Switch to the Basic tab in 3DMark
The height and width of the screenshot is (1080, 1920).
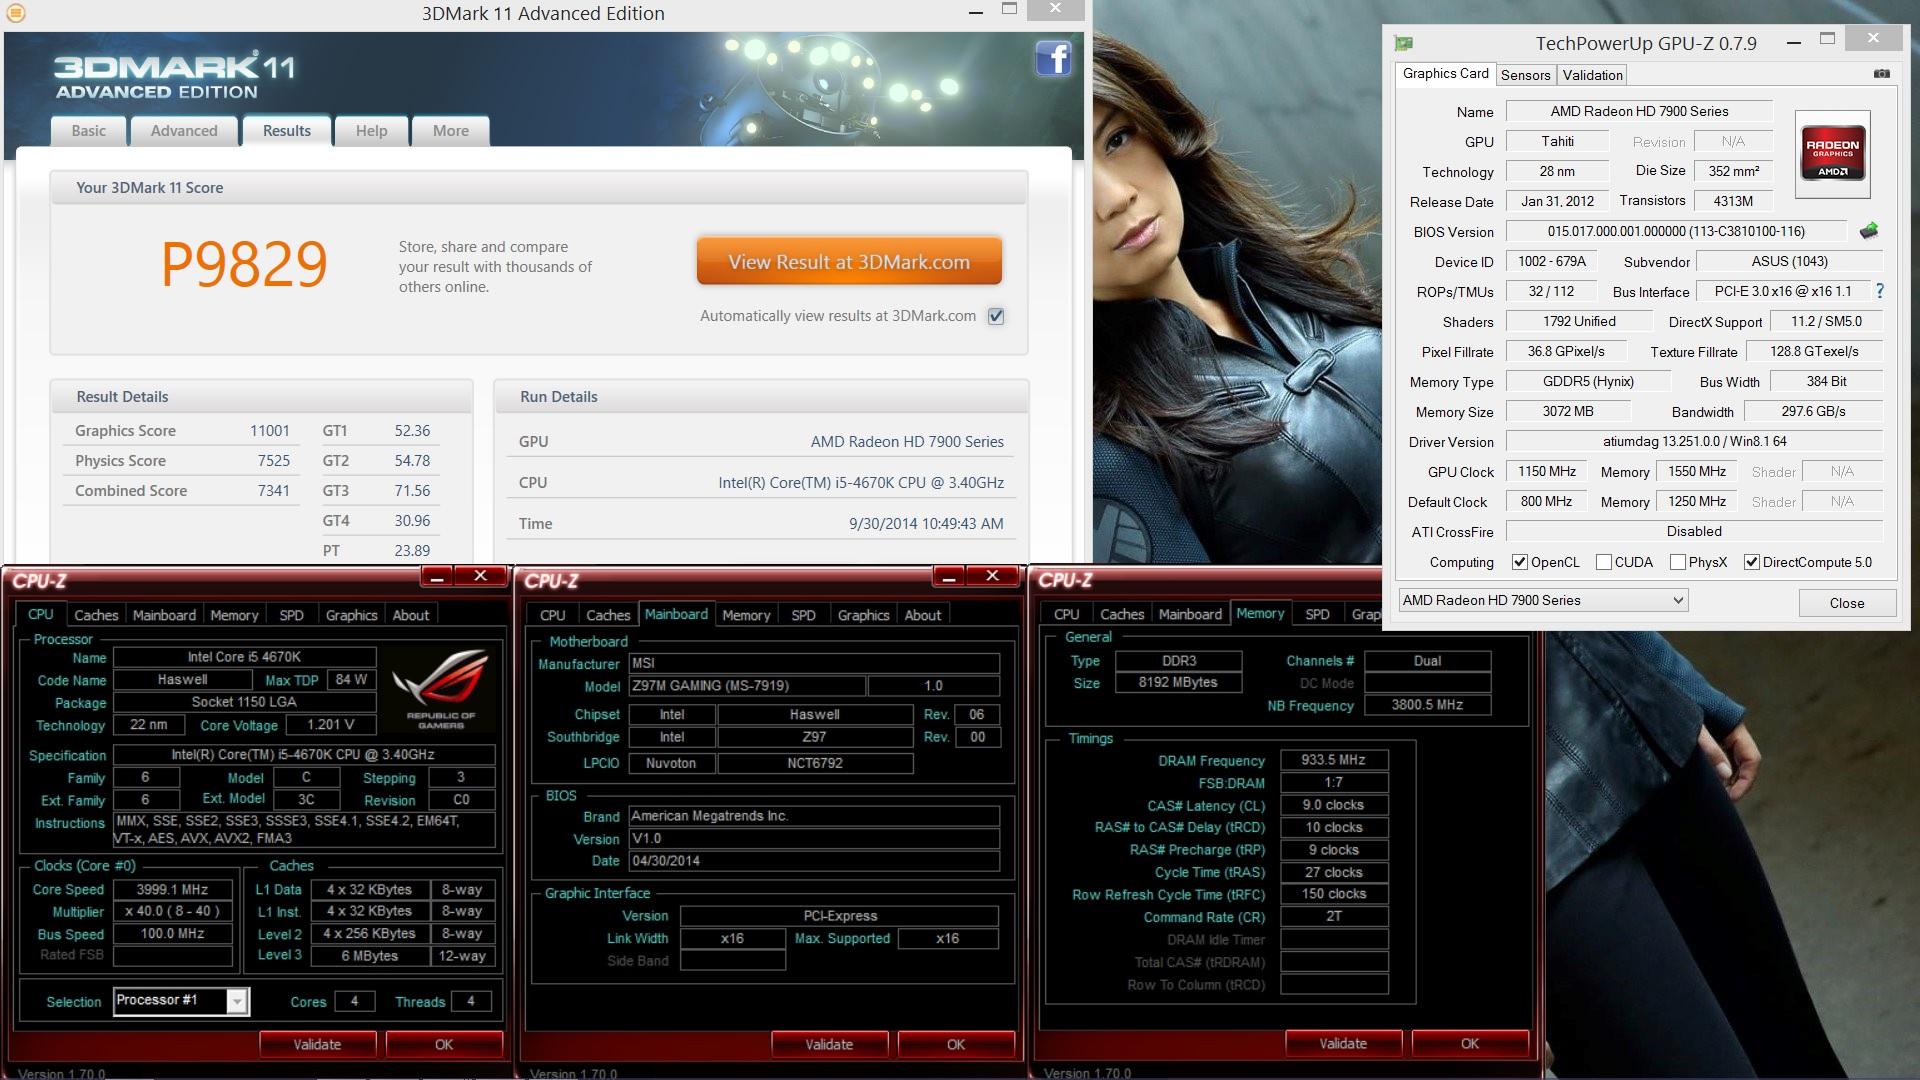[x=88, y=131]
